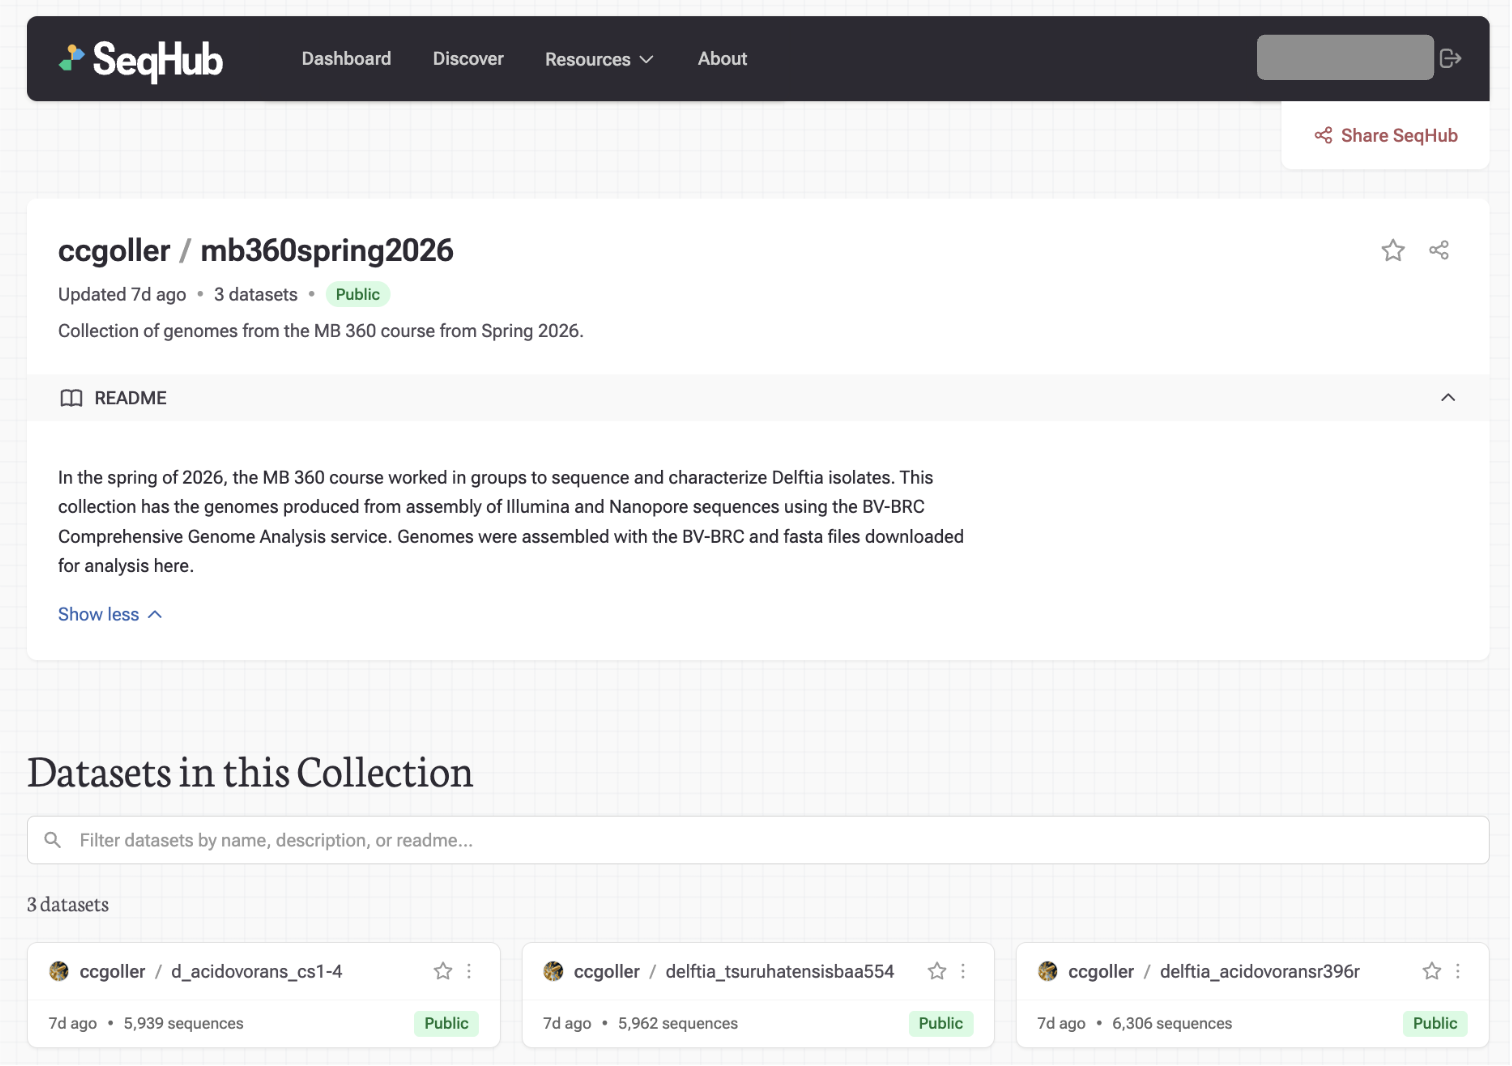Click the '6,306 sequences' text

click(1172, 1023)
